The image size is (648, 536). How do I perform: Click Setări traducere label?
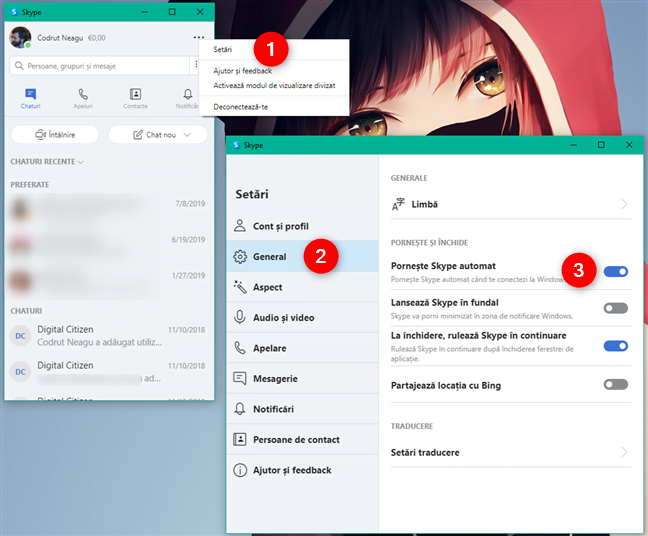coord(425,453)
